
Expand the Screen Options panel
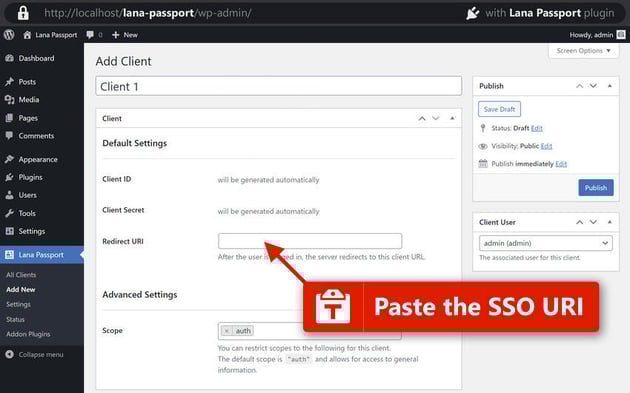(583, 51)
